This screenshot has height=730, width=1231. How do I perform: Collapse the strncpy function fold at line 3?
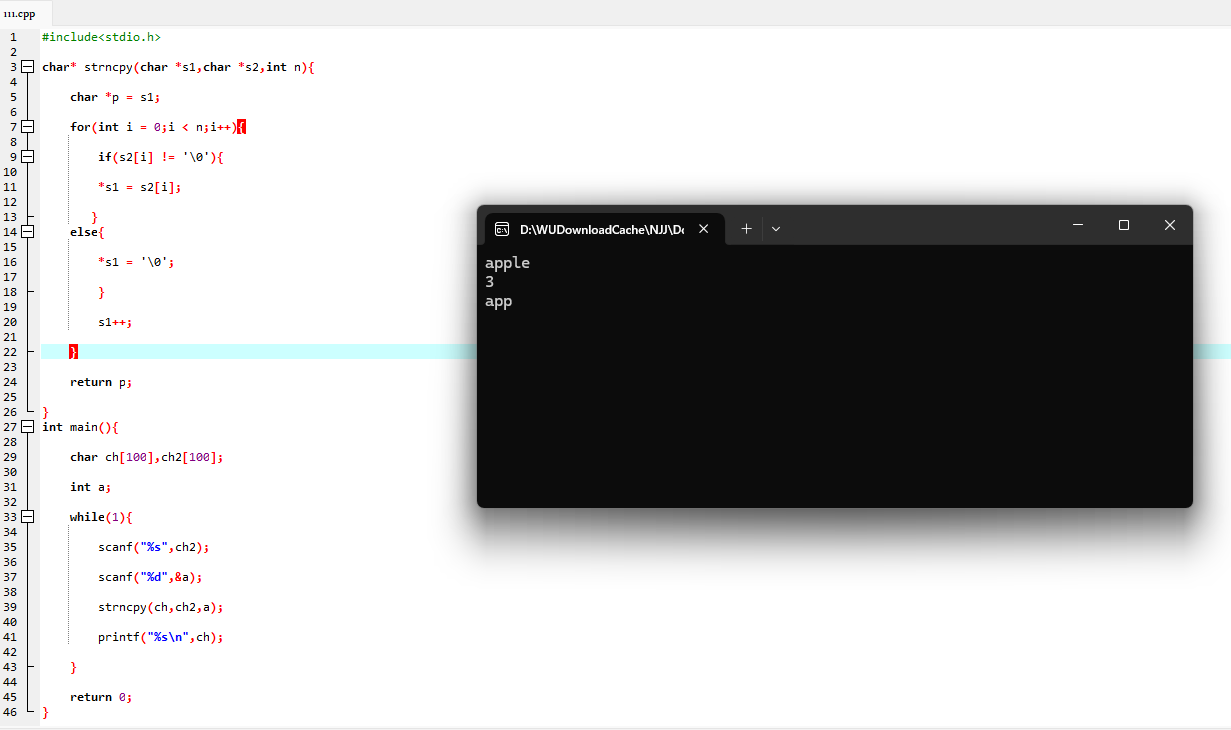pos(28,67)
